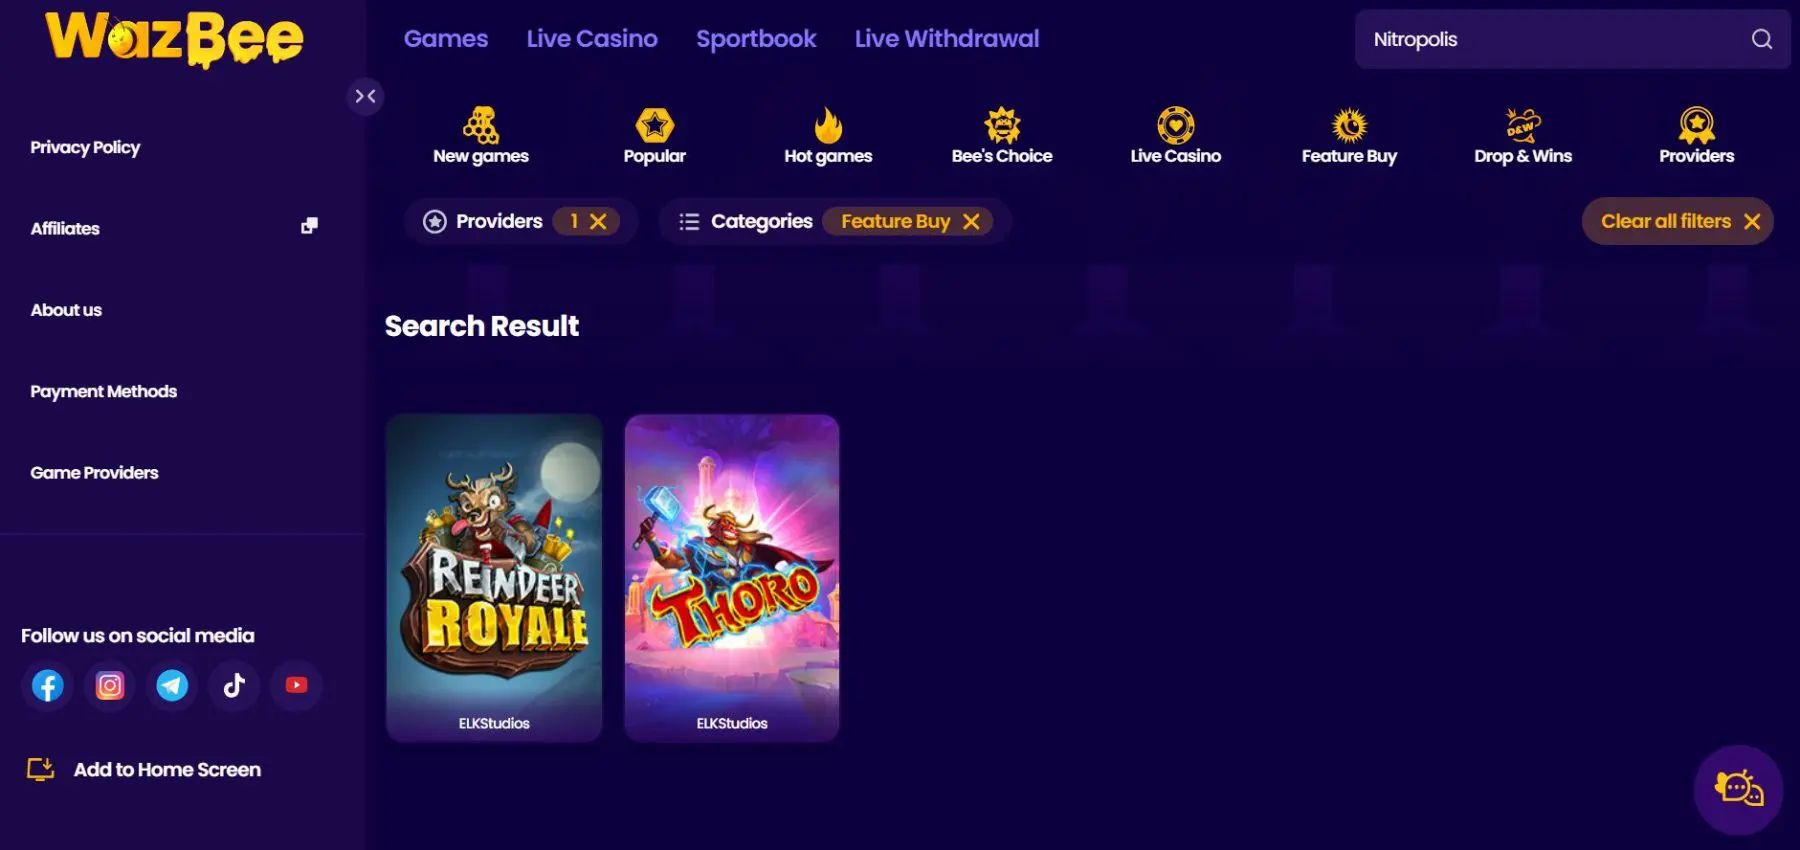Viewport: 1800px width, 850px height.
Task: Collapse the left sidebar panel
Action: click(x=365, y=96)
